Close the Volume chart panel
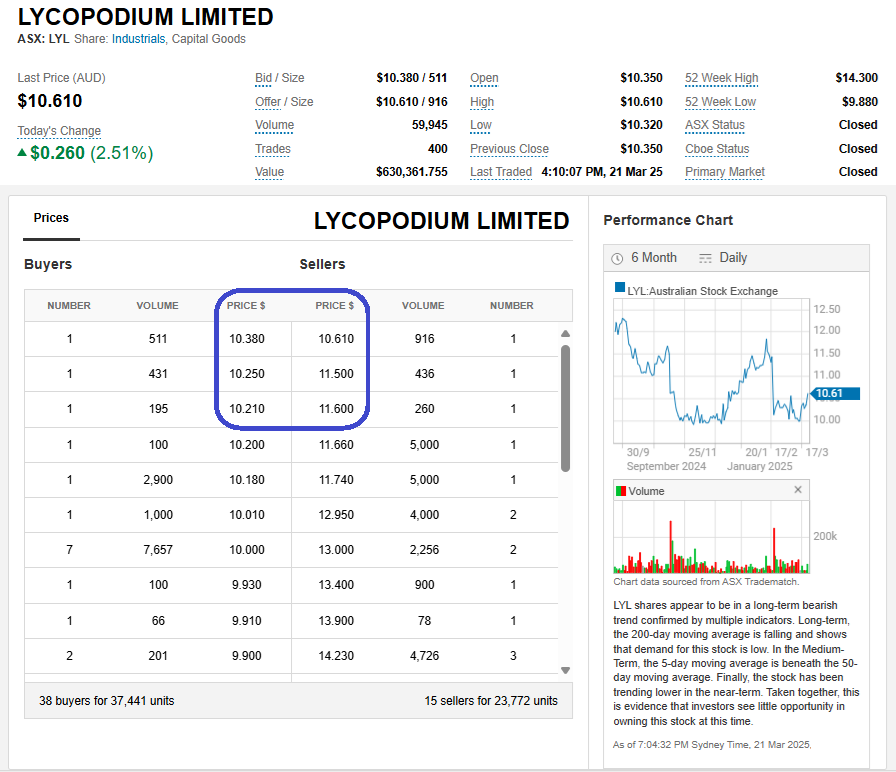Screen dimensions: 896x772 click(798, 490)
